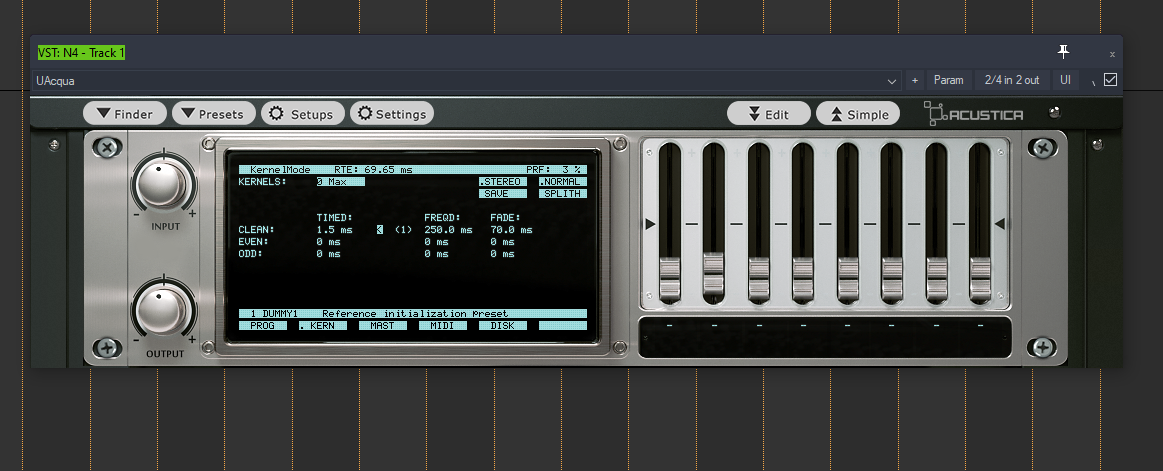Click the Acustica logo
This screenshot has height=471, width=1163.
pos(974,113)
